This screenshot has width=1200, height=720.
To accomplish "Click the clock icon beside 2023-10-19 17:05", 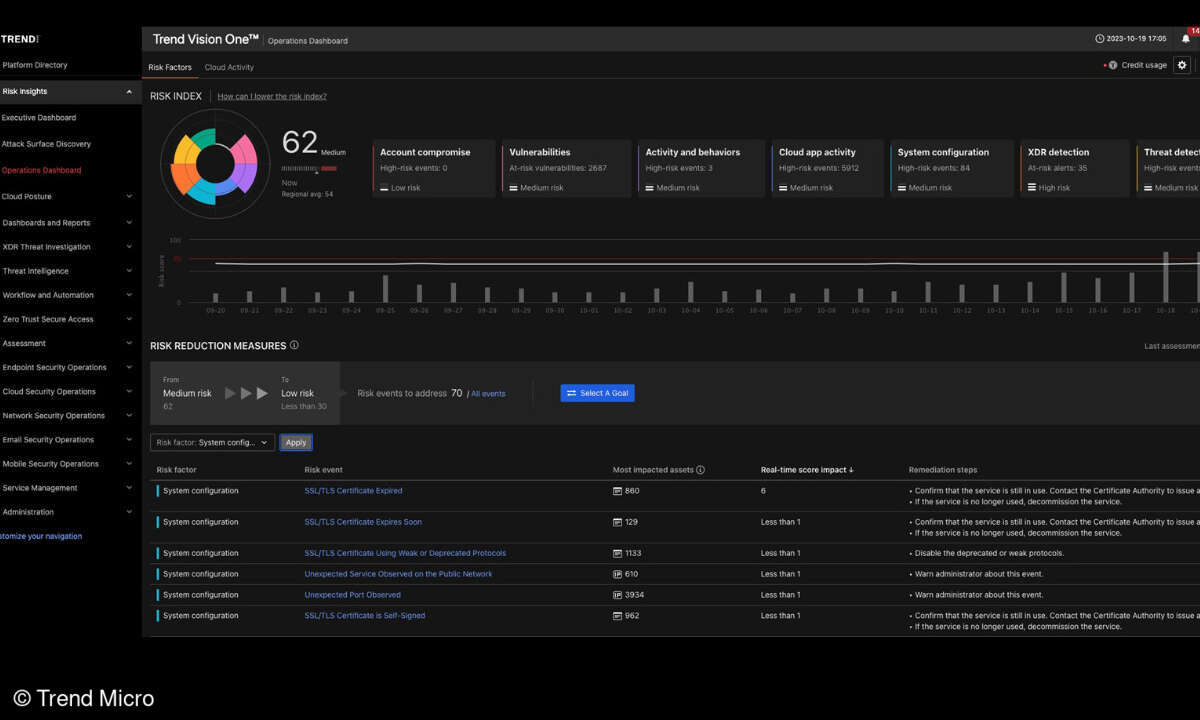I will 1100,39.
